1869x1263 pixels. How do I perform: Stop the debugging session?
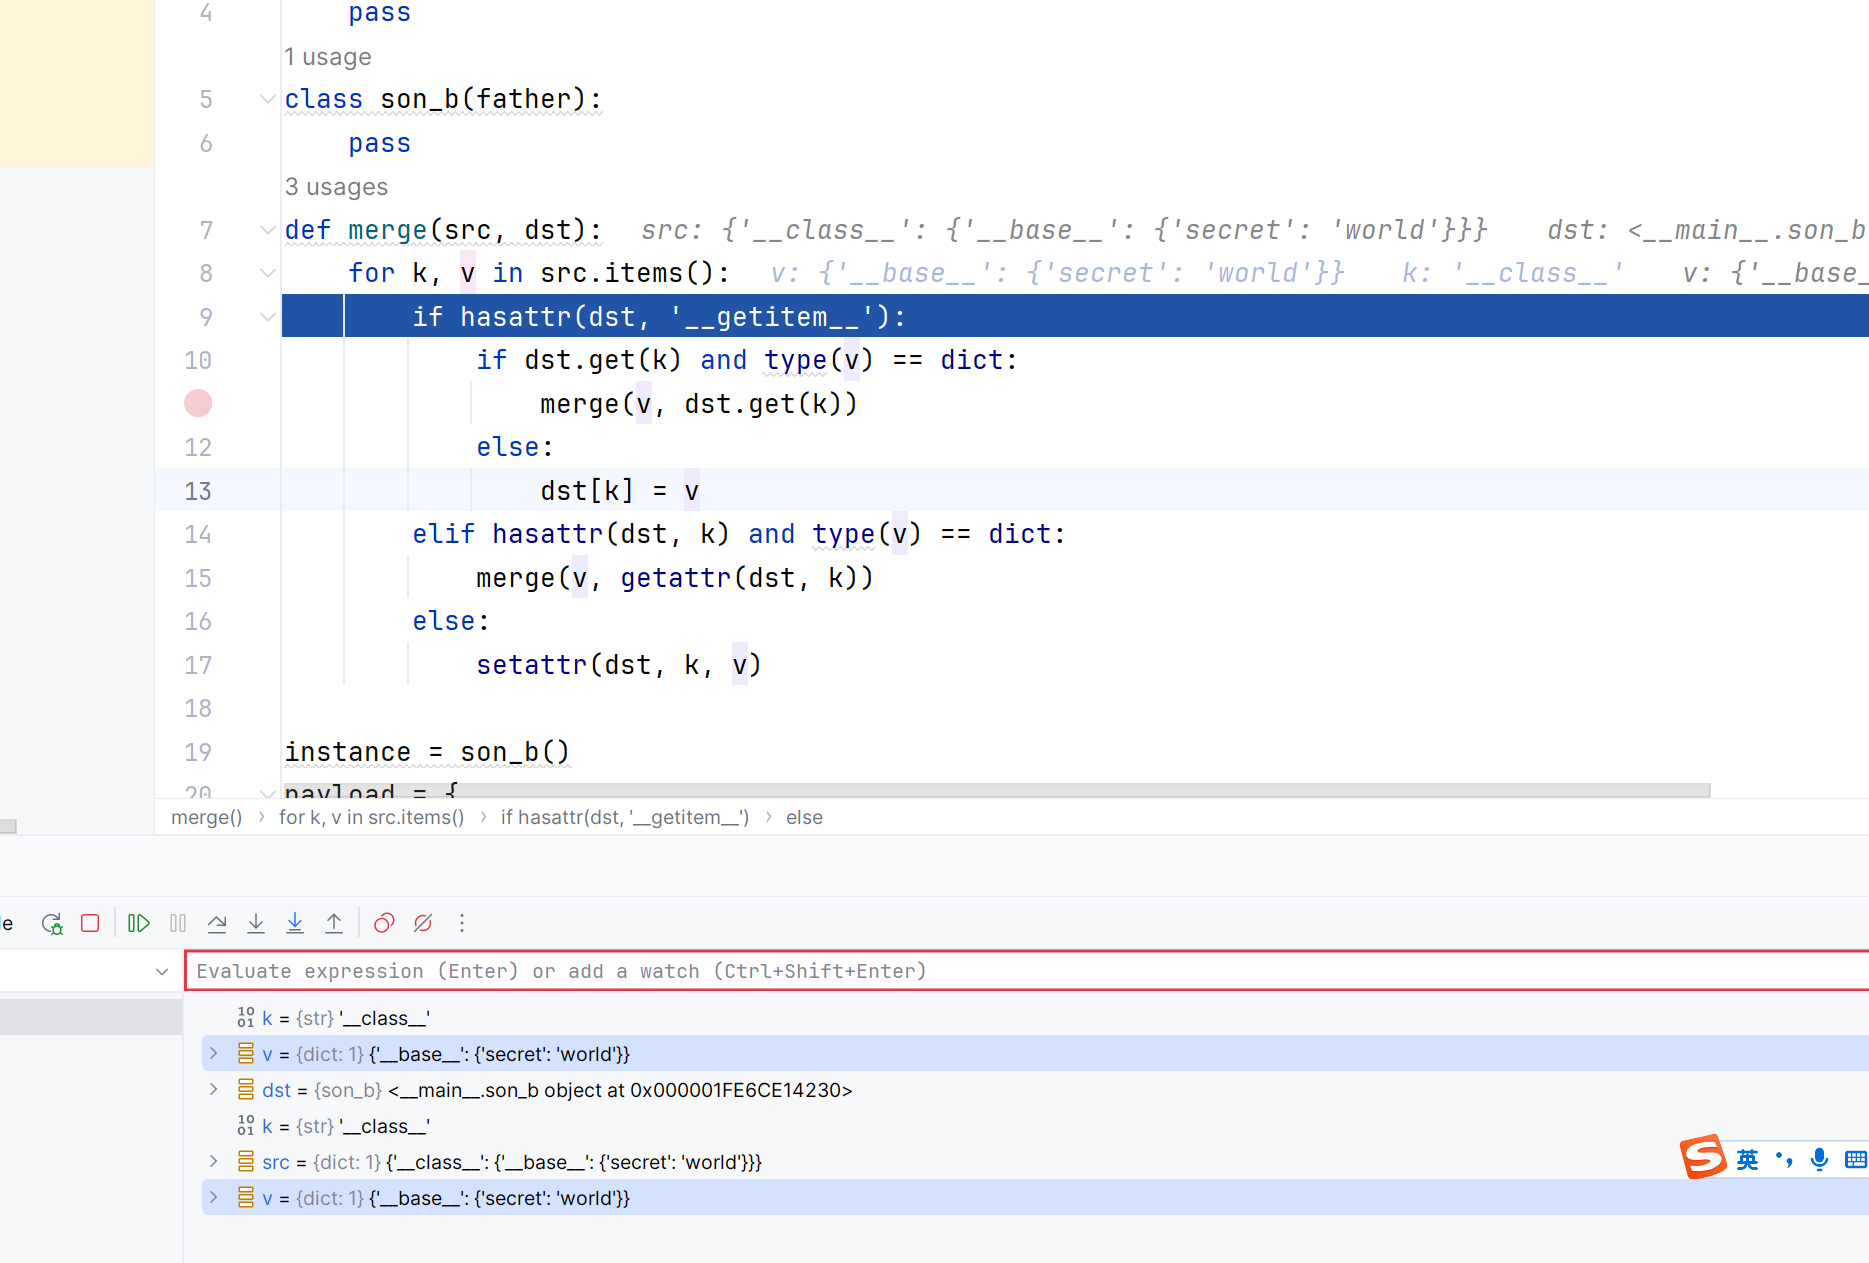pyautogui.click(x=90, y=923)
